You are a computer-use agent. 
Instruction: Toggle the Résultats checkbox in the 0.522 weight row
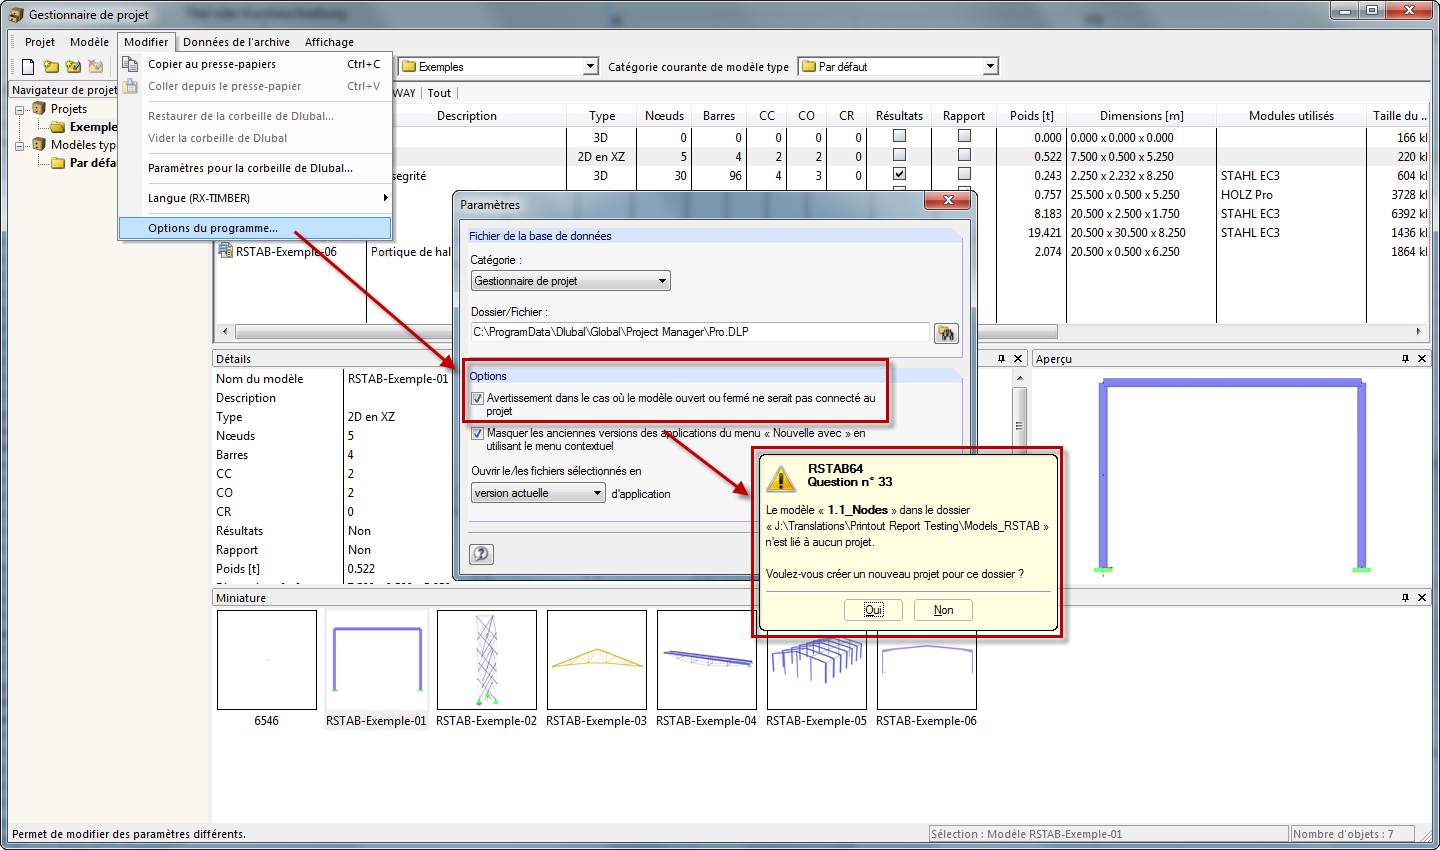pos(899,155)
